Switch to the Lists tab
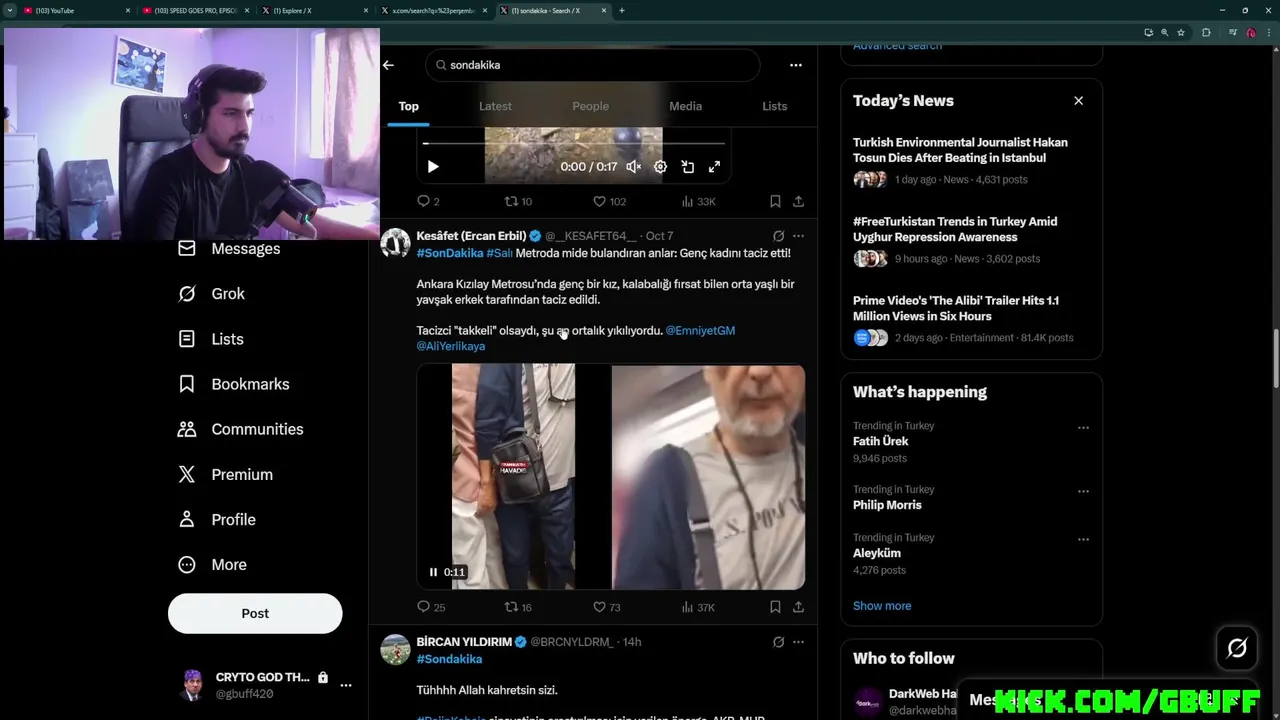The image size is (1280, 720). pos(774,106)
